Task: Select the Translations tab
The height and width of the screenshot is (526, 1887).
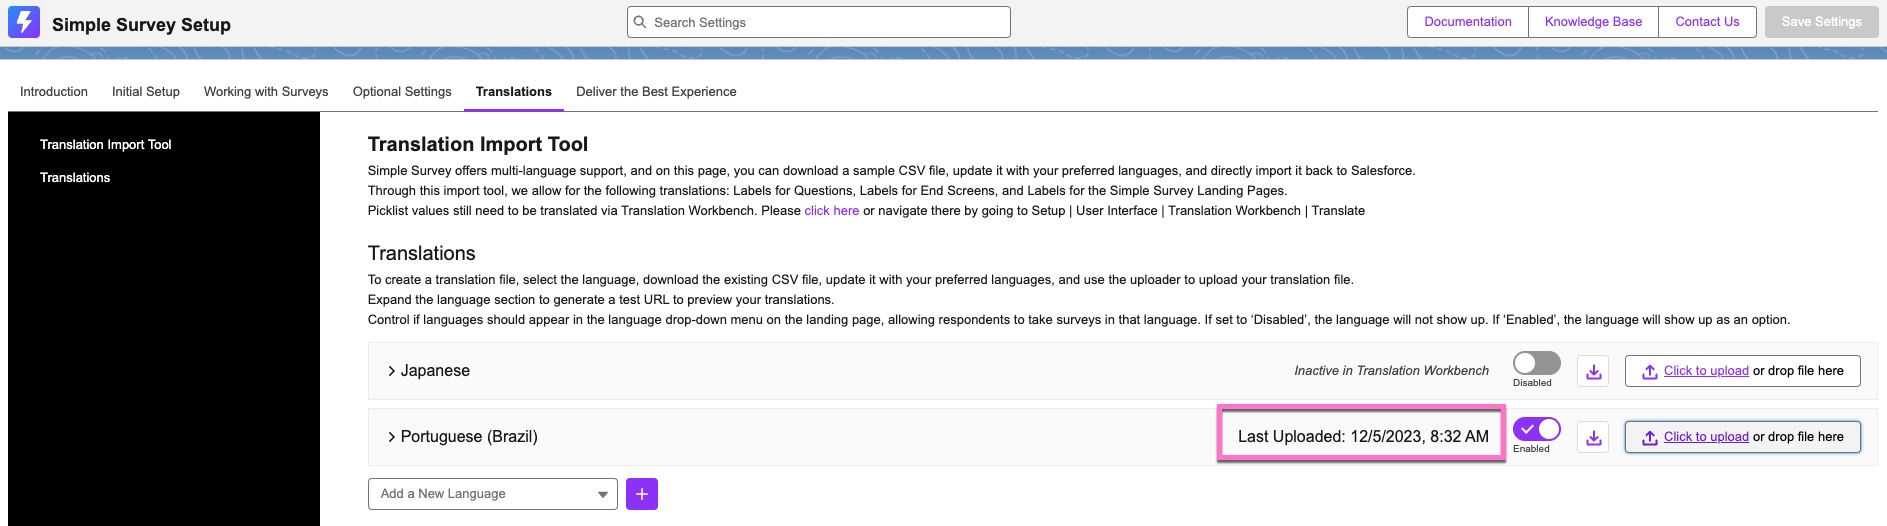Action: tap(514, 91)
